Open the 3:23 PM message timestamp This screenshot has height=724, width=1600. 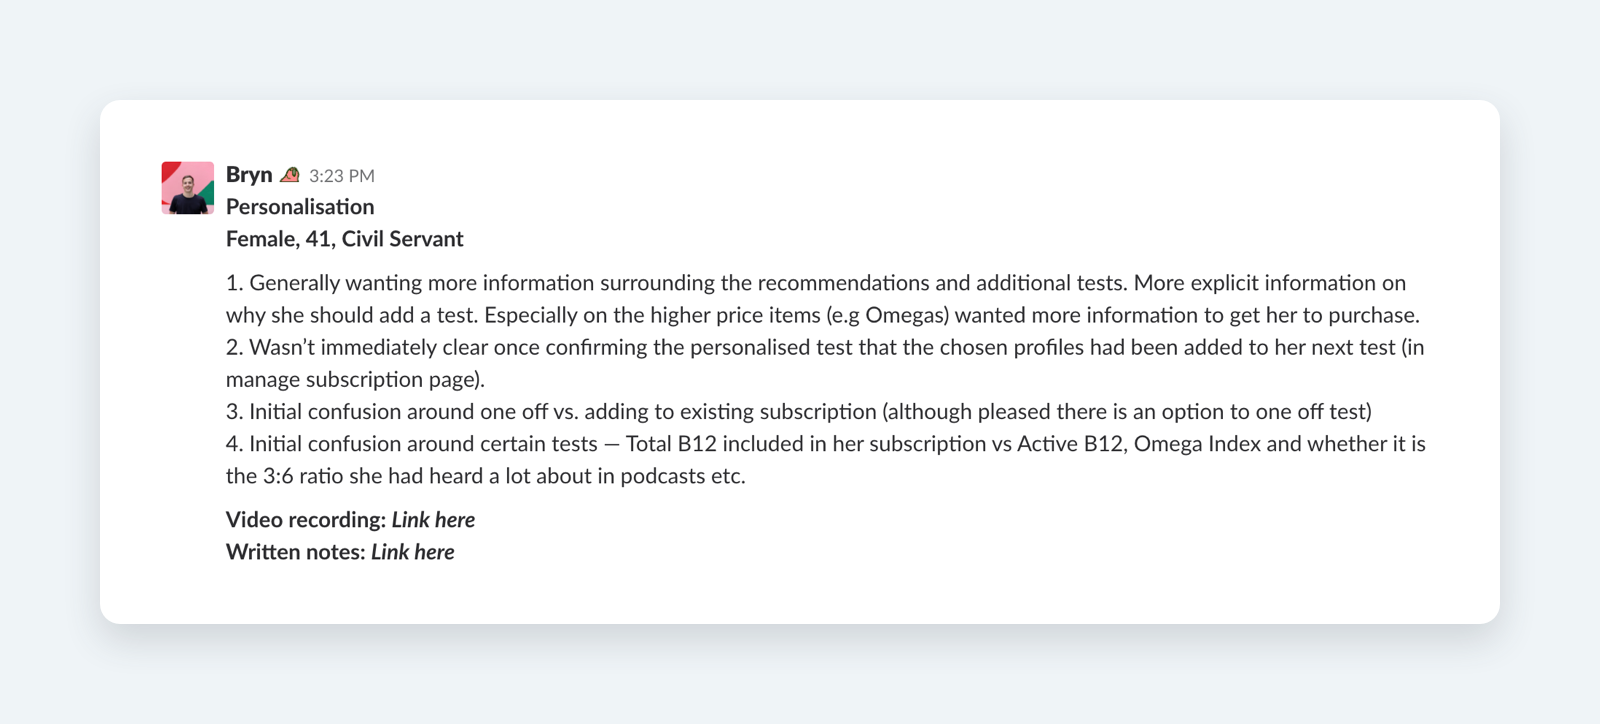pyautogui.click(x=342, y=176)
